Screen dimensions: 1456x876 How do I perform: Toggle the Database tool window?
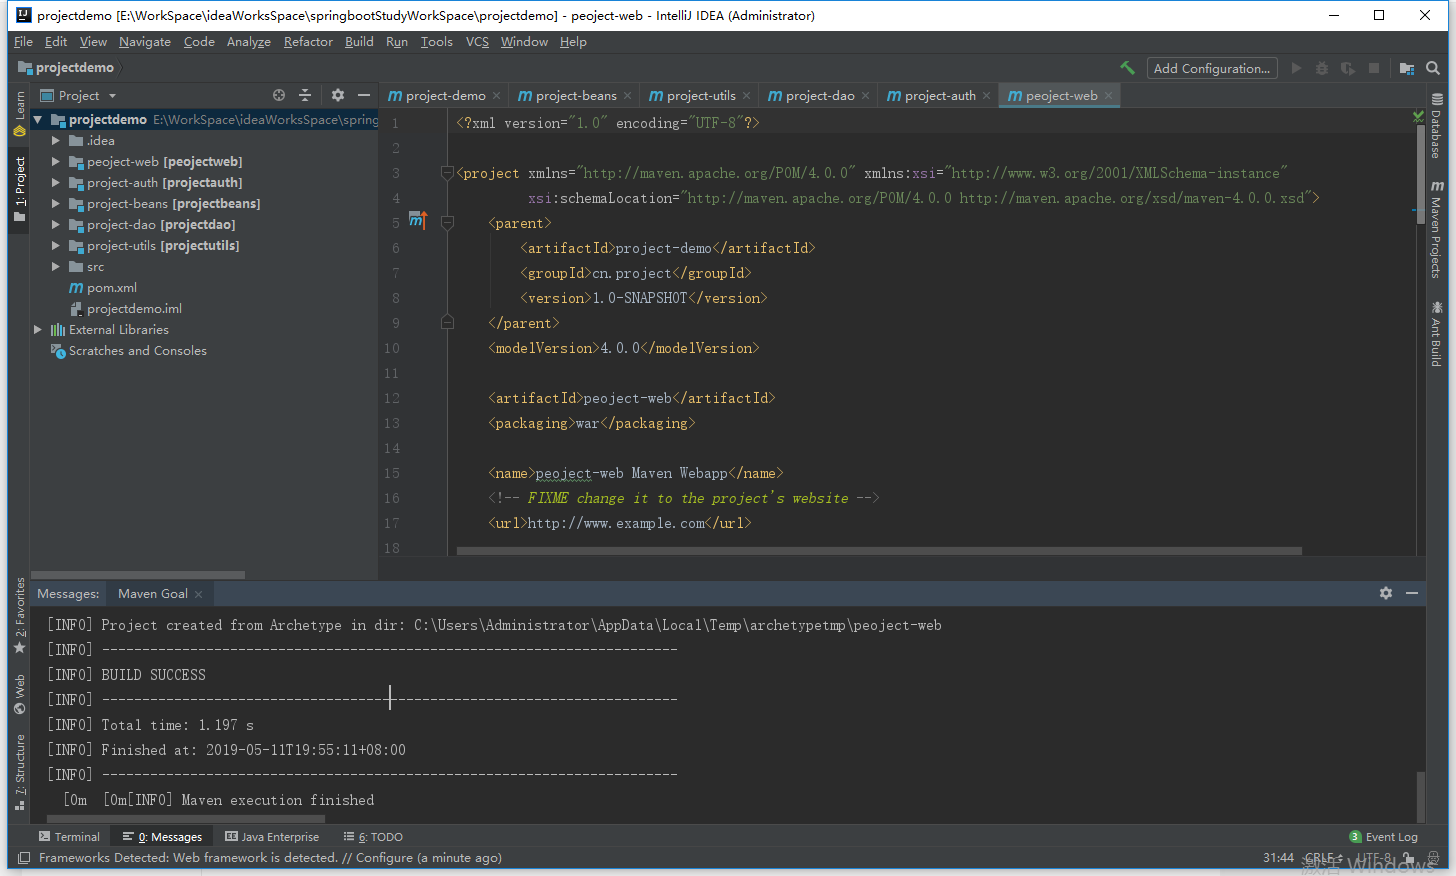pos(1436,127)
